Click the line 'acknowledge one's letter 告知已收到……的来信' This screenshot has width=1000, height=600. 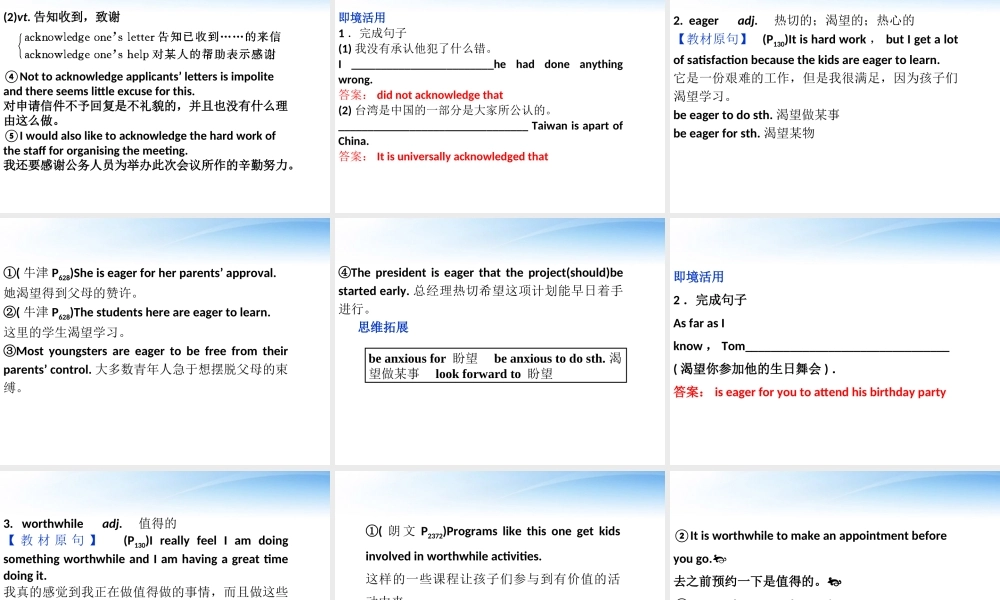tap(152, 37)
